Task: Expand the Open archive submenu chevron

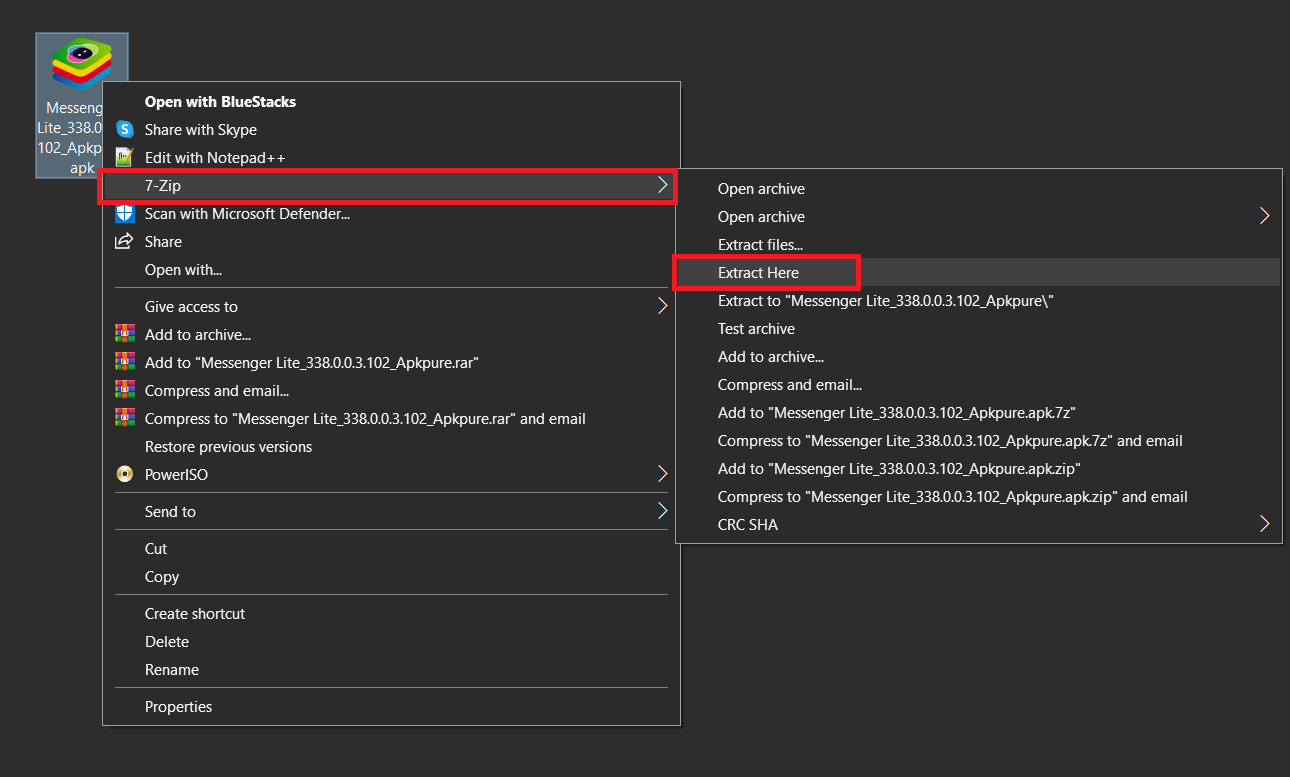Action: [1264, 215]
